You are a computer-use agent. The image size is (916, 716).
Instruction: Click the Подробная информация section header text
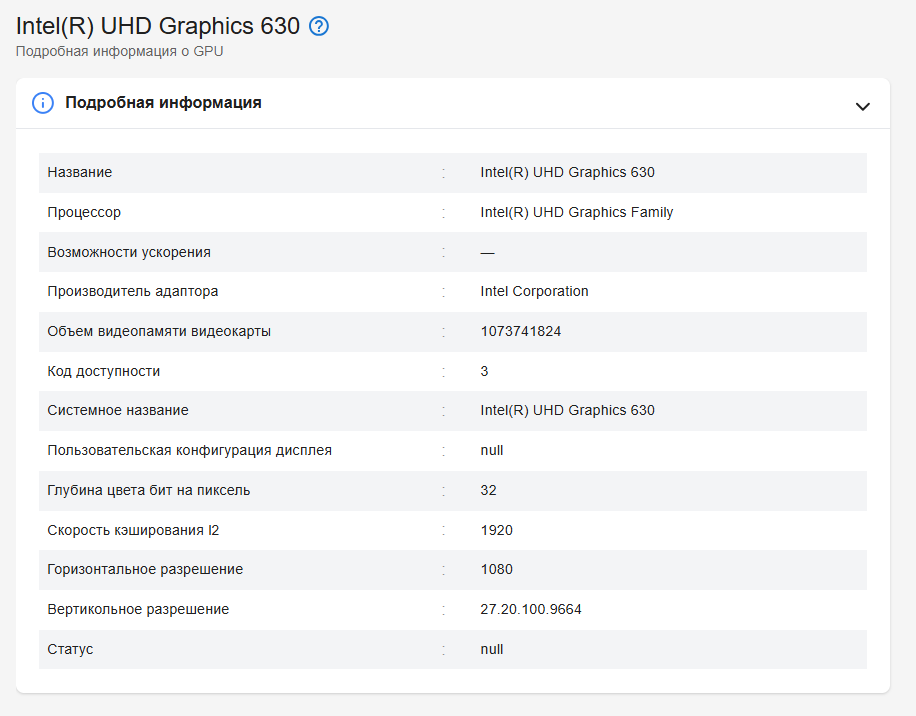click(163, 103)
